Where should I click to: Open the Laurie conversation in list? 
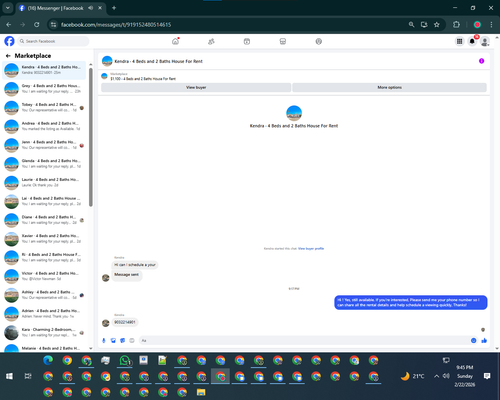coord(44,182)
